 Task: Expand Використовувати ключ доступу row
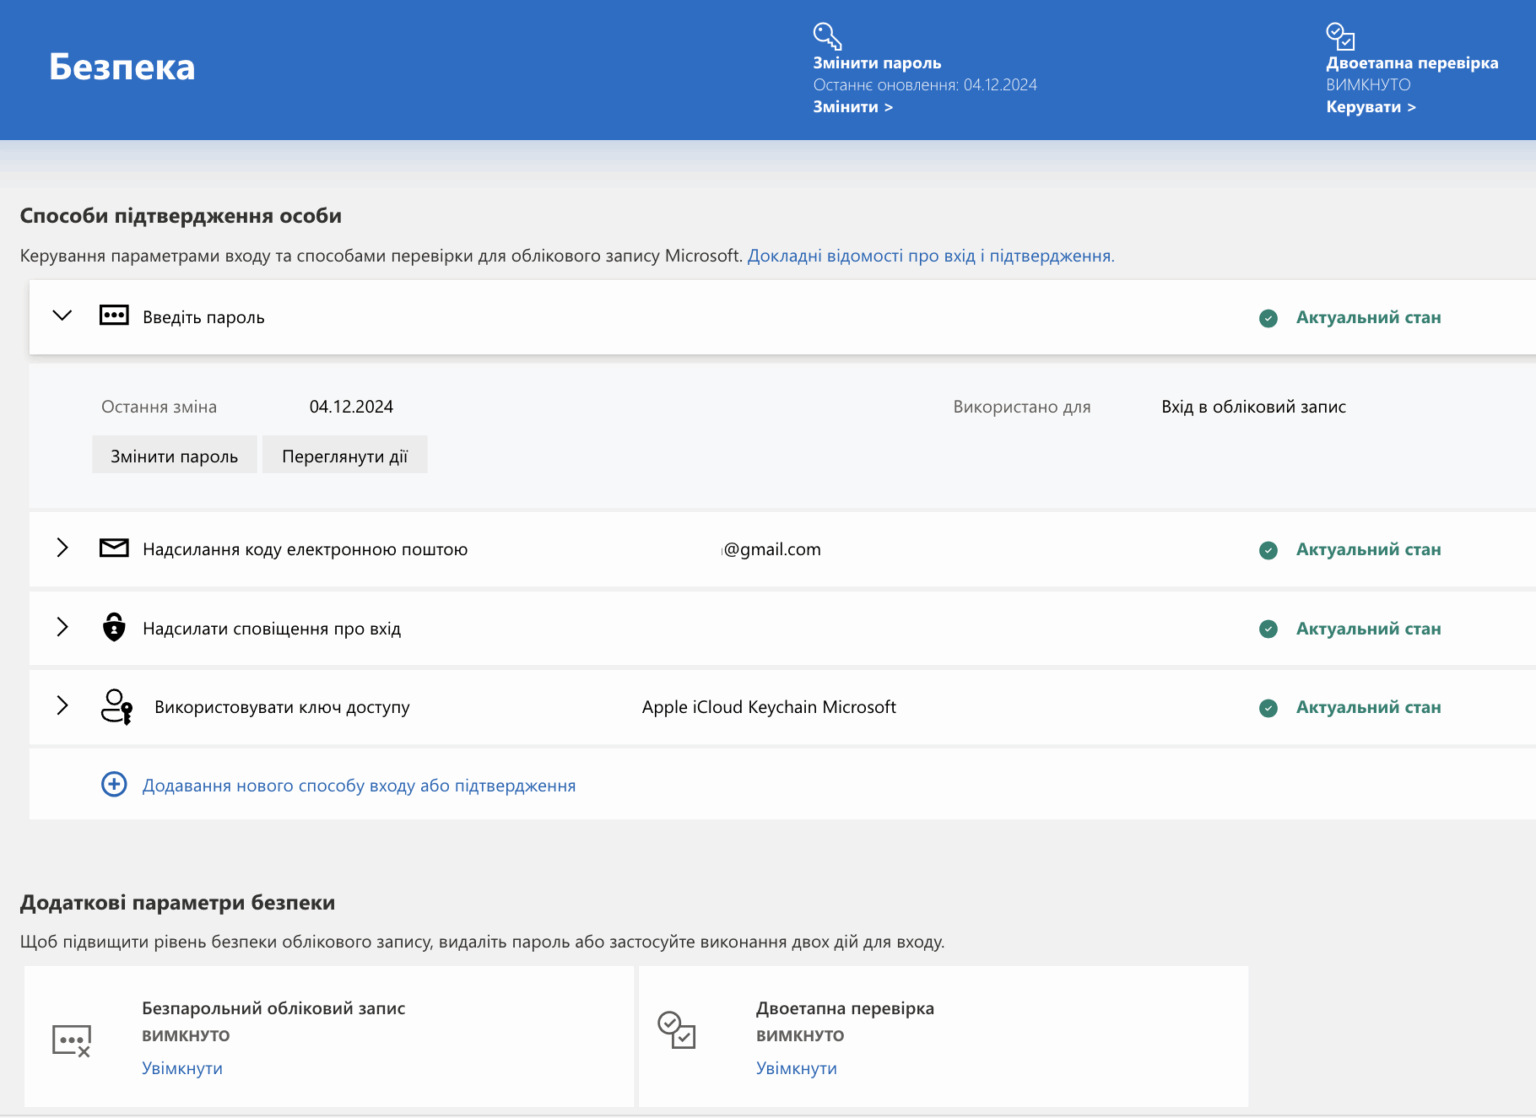(x=62, y=706)
